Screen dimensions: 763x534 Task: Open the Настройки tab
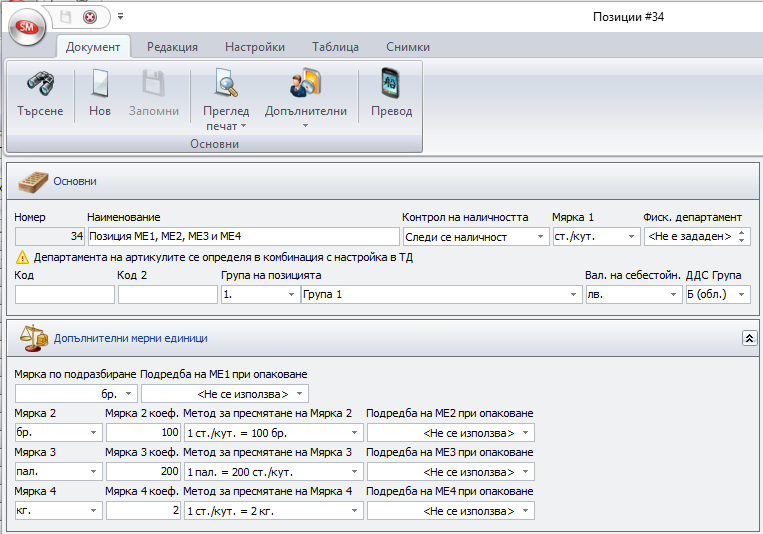[254, 47]
